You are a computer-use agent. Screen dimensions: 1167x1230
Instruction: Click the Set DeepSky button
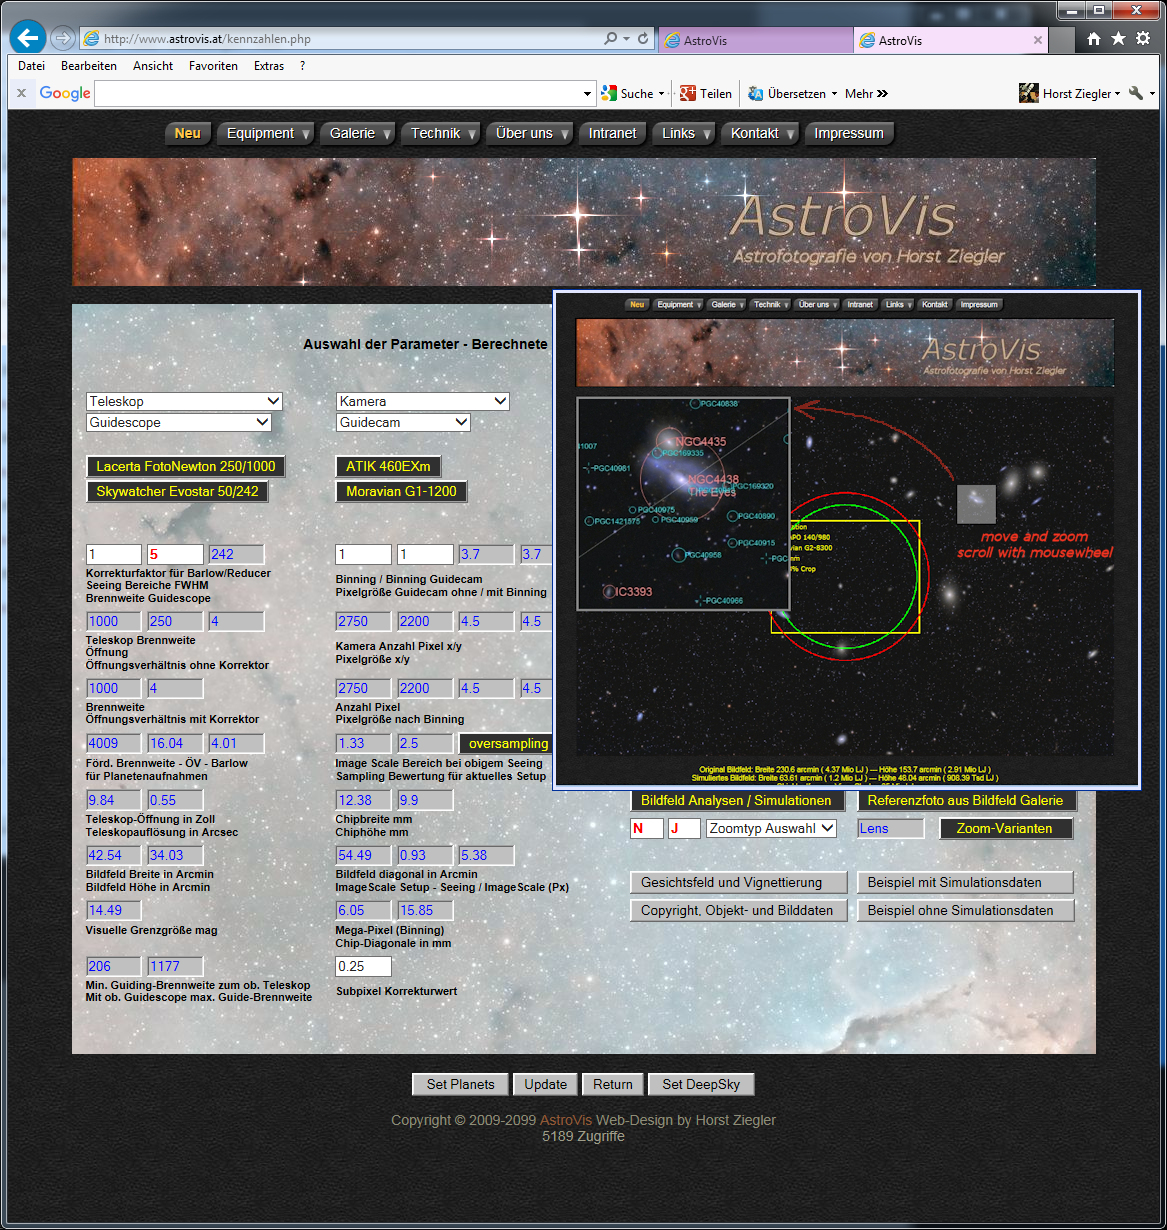click(x=701, y=1084)
